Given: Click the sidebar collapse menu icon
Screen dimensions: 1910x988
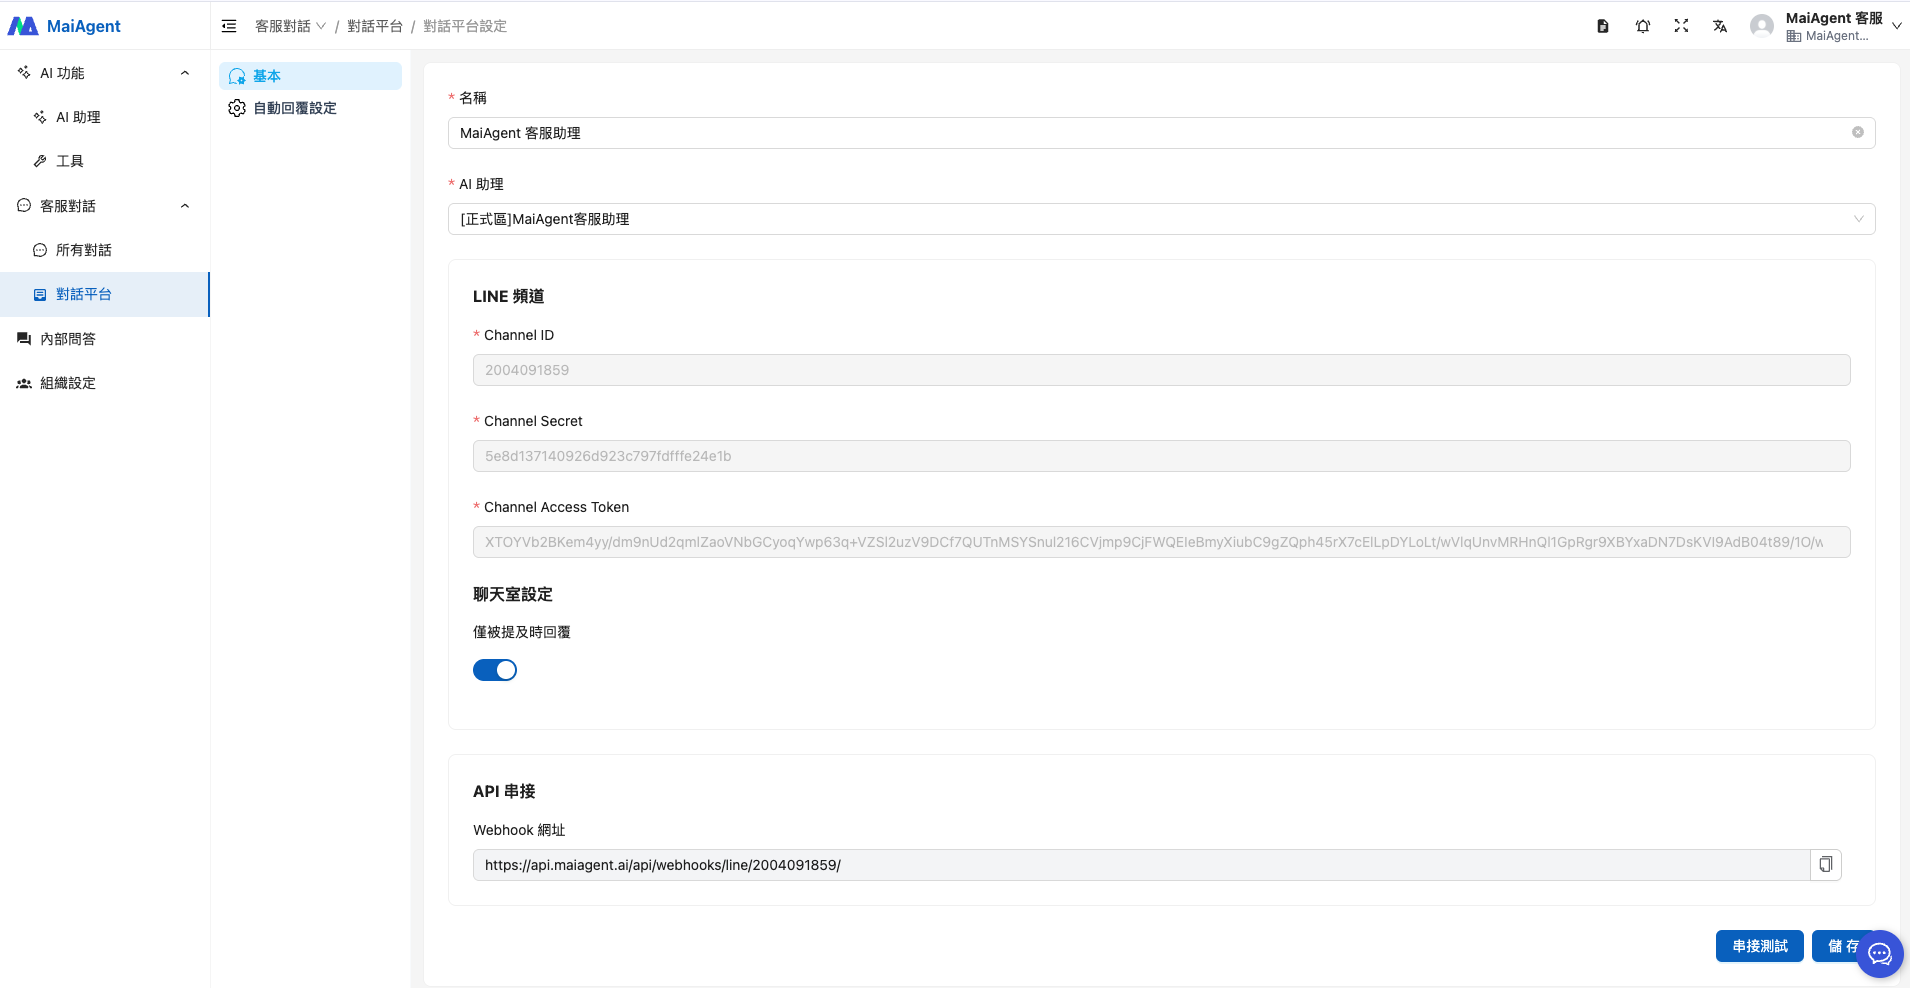Looking at the screenshot, I should coord(229,26).
